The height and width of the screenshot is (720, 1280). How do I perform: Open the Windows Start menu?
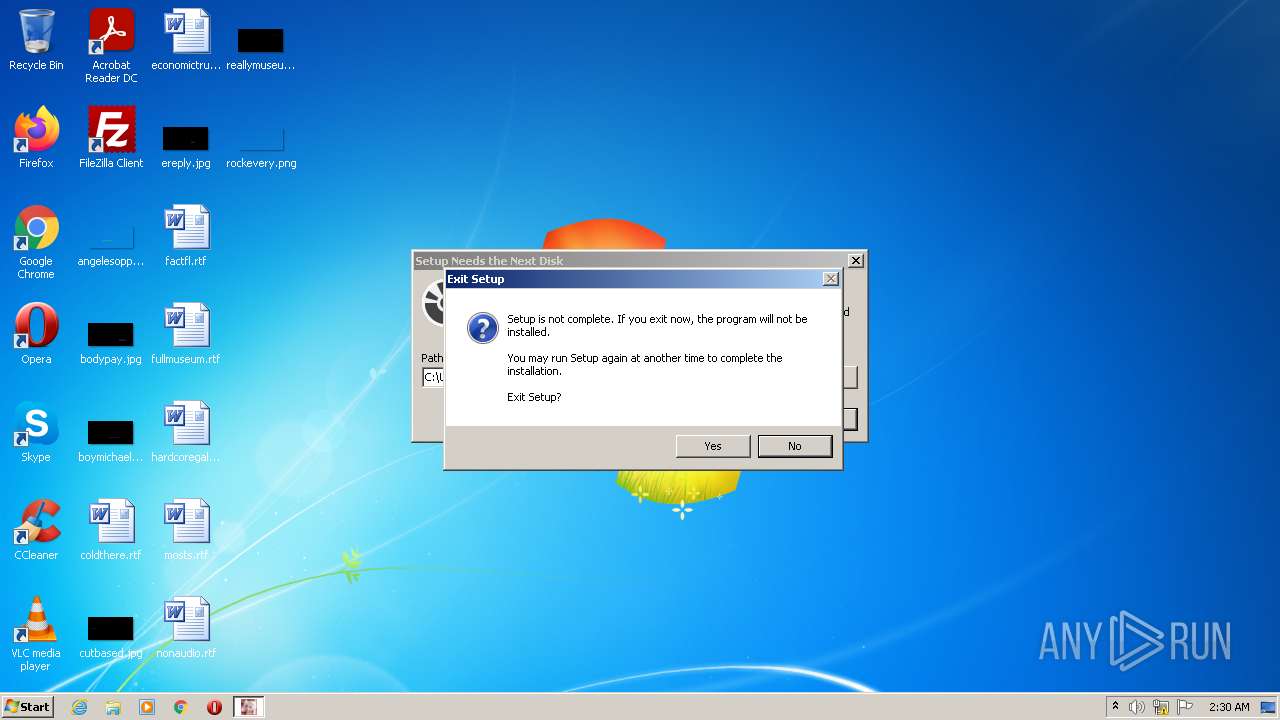coord(28,707)
